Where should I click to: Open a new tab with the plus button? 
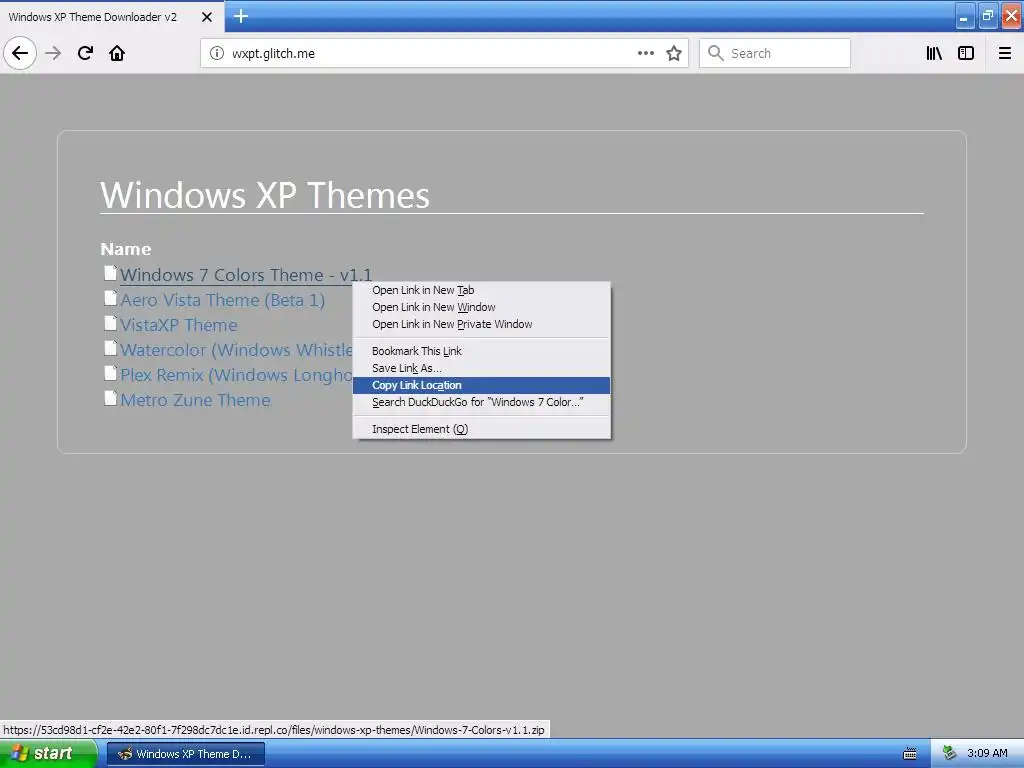pos(240,16)
